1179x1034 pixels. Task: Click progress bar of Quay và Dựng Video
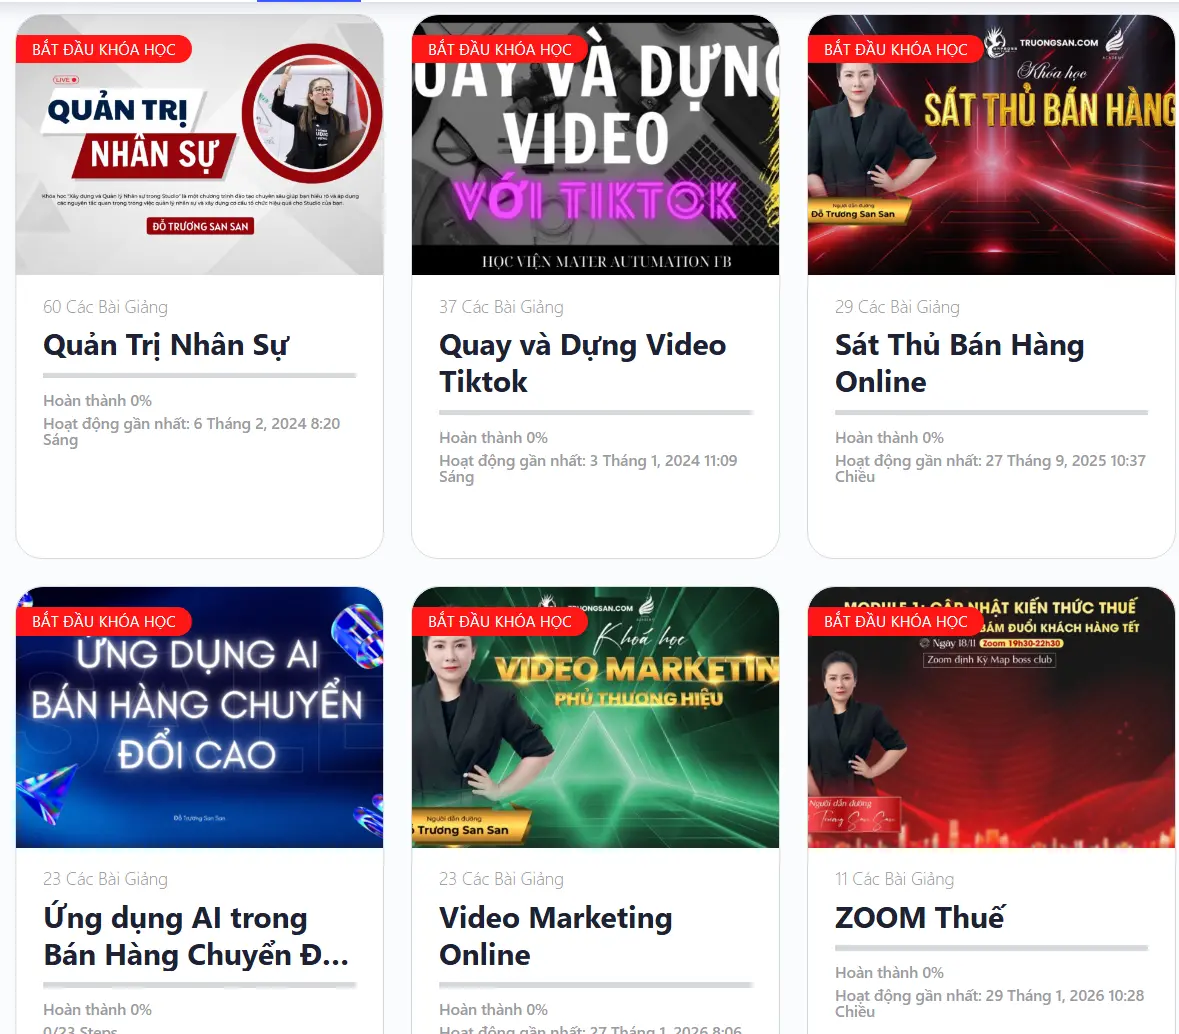596,413
